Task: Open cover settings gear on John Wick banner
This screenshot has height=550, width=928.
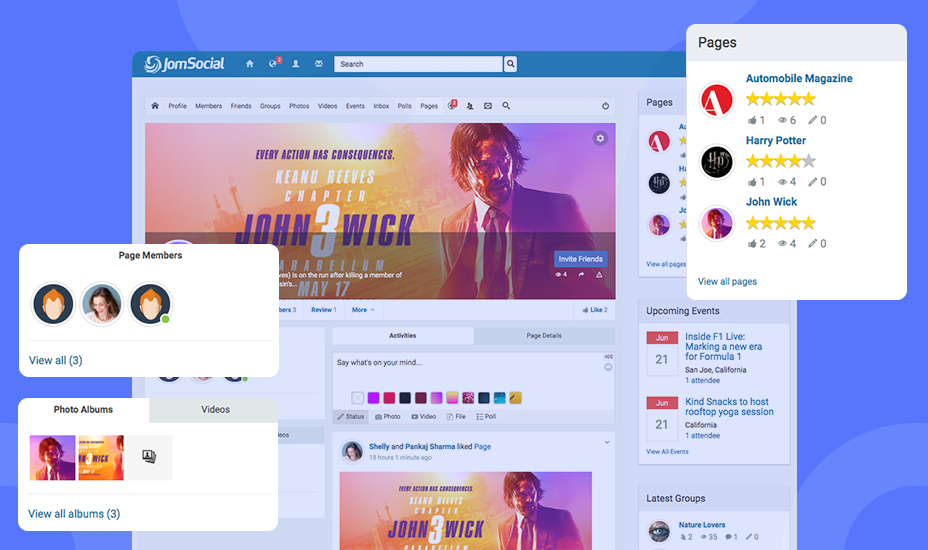Action: [600, 138]
